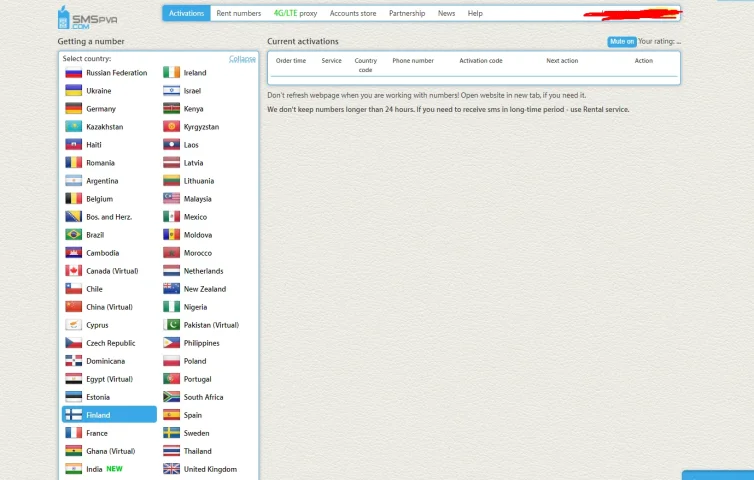Click the Ireland flag icon
The width and height of the screenshot is (754, 480).
[171, 73]
